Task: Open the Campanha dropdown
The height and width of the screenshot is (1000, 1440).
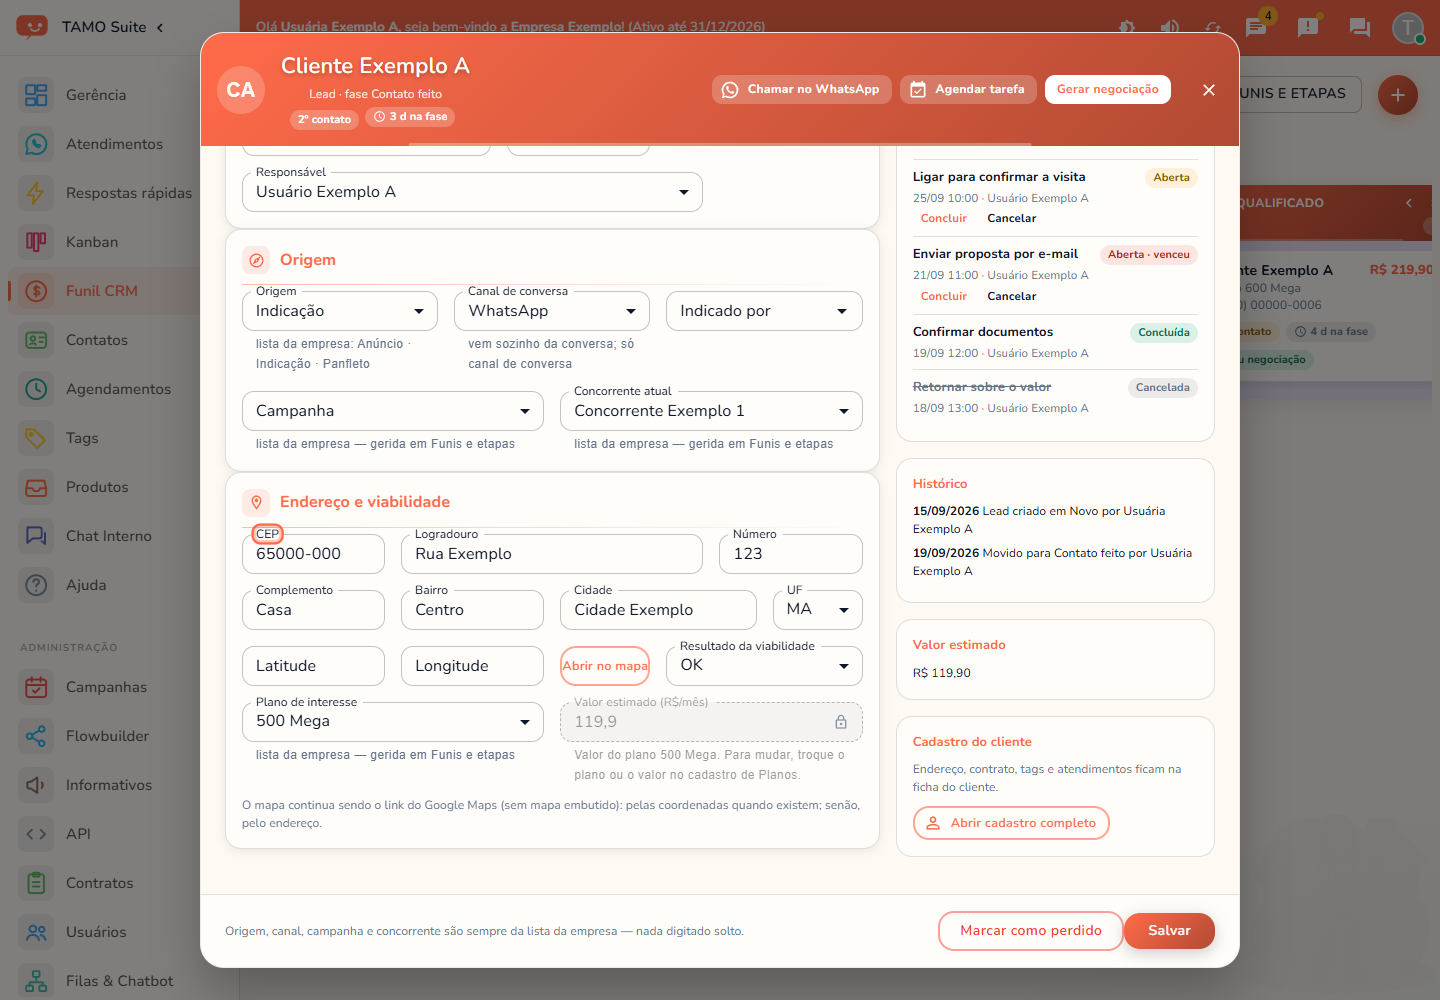Action: coord(393,411)
